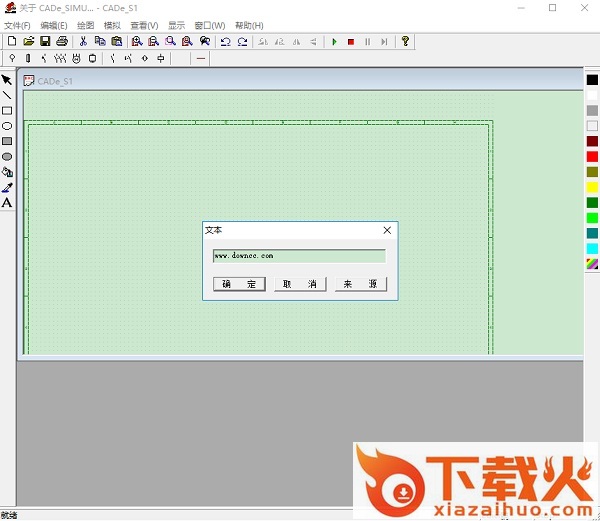
Task: Choose the empty ellipse tool
Action: point(7,126)
